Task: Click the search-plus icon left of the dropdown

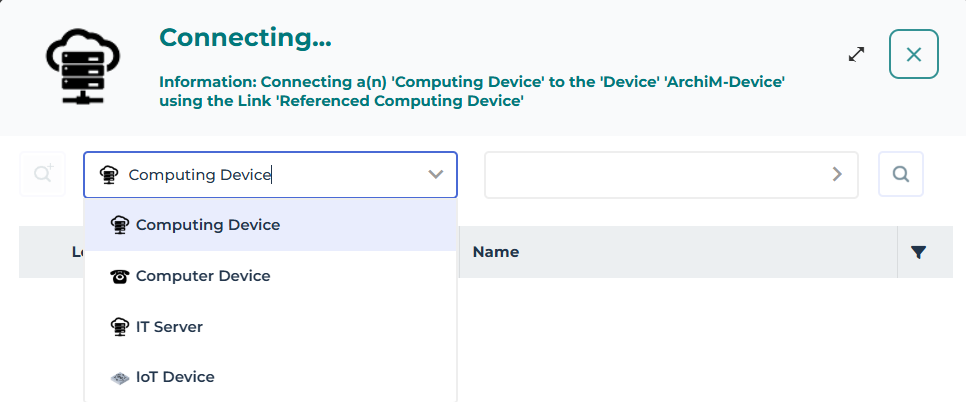Action: click(43, 175)
